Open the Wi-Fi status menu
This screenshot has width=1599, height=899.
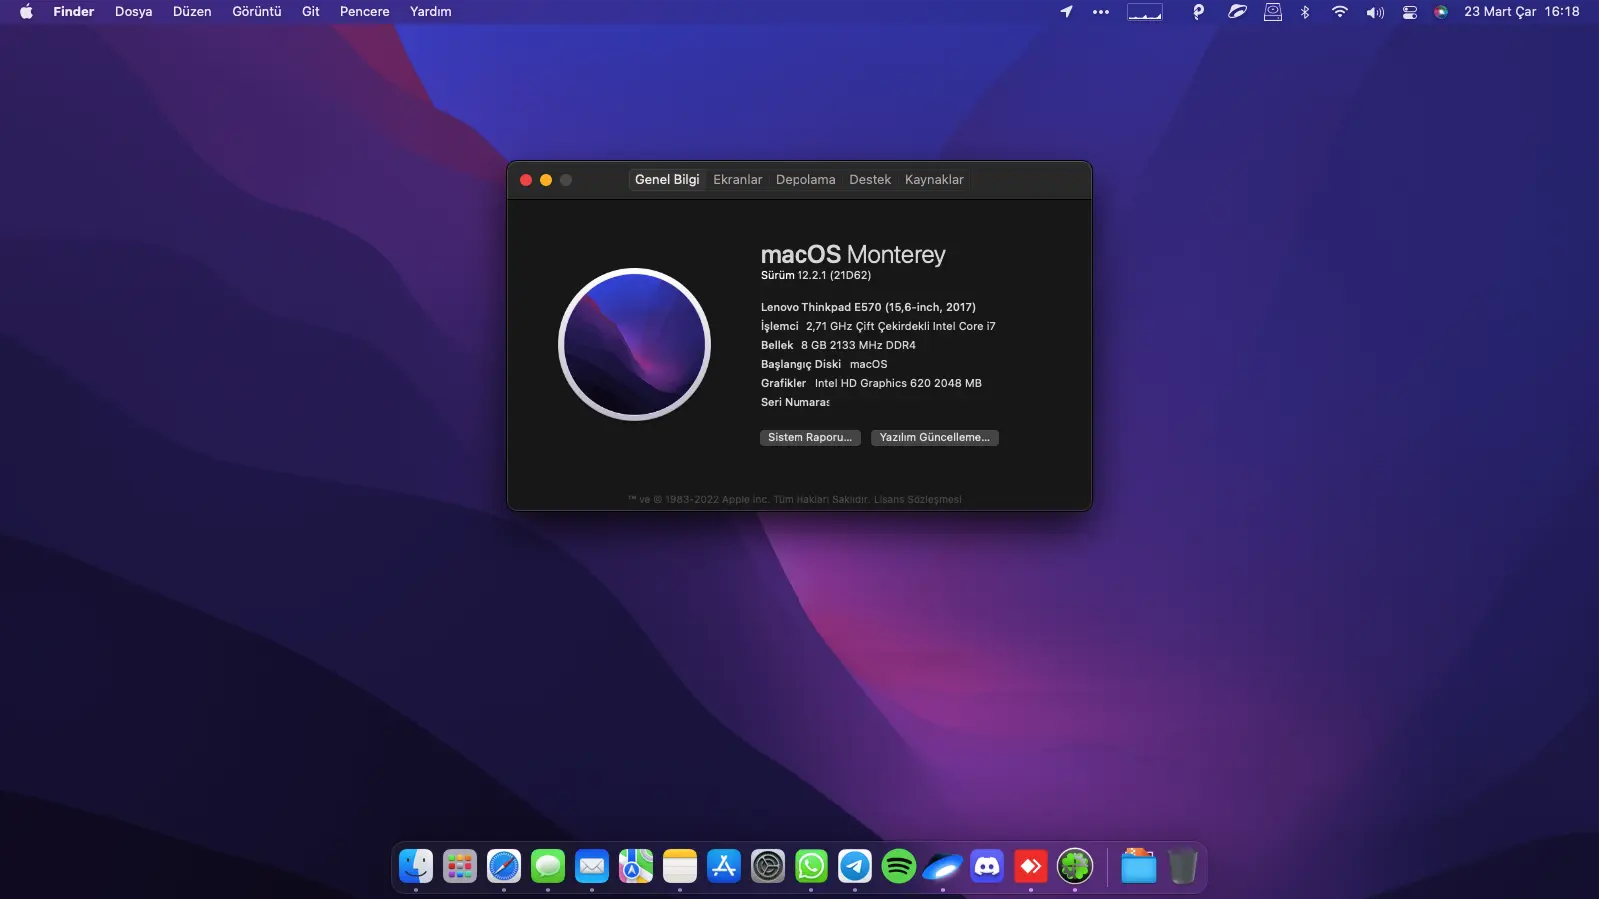[x=1340, y=12]
